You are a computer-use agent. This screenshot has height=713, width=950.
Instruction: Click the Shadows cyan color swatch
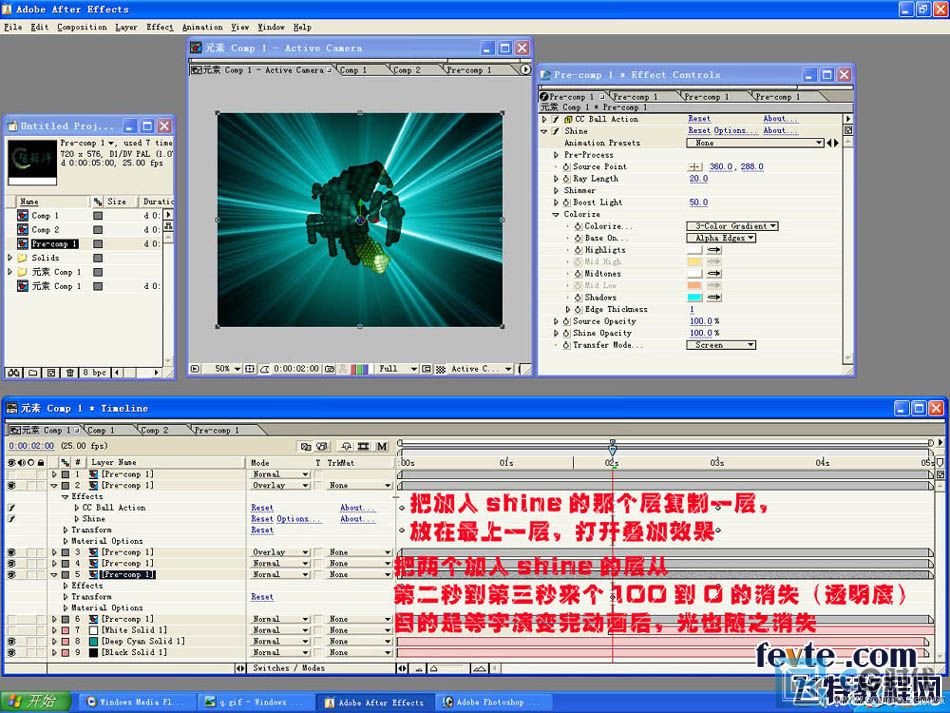[694, 297]
